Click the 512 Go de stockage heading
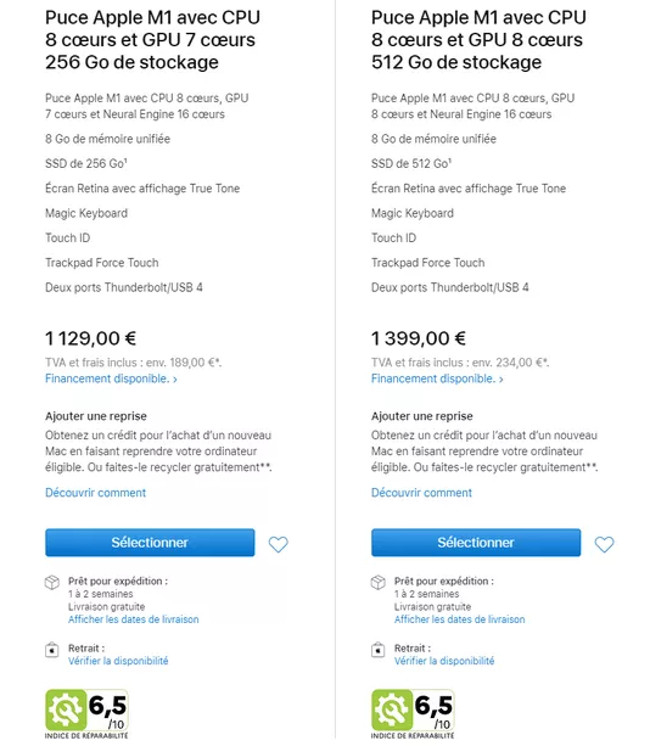 click(x=478, y=40)
